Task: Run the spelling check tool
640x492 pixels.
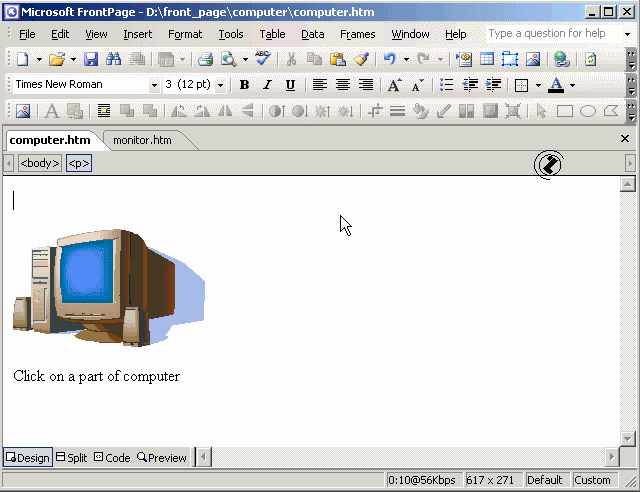Action: (x=263, y=60)
